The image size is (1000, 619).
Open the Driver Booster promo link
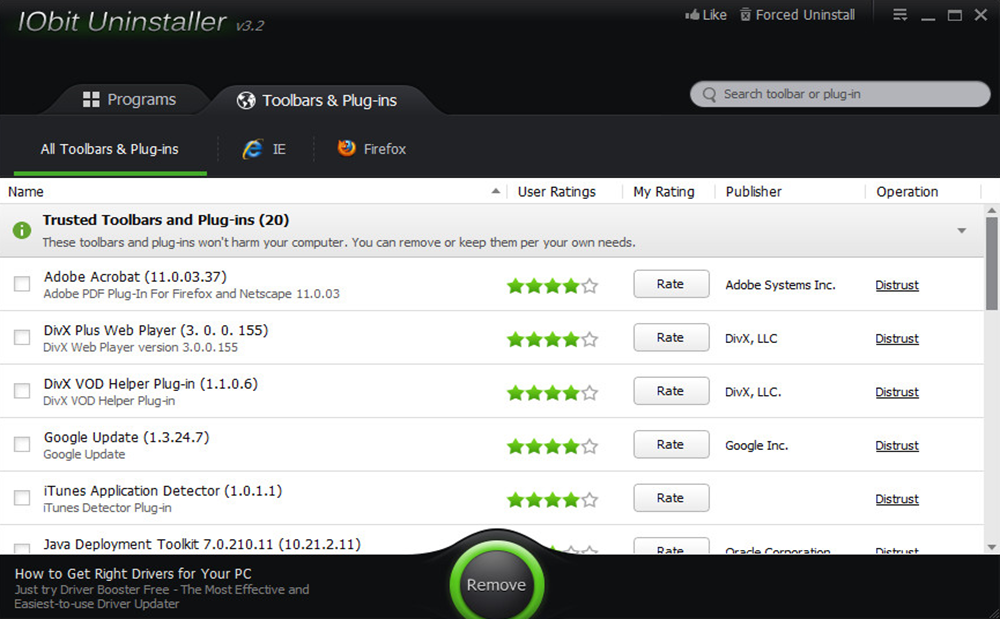162,588
